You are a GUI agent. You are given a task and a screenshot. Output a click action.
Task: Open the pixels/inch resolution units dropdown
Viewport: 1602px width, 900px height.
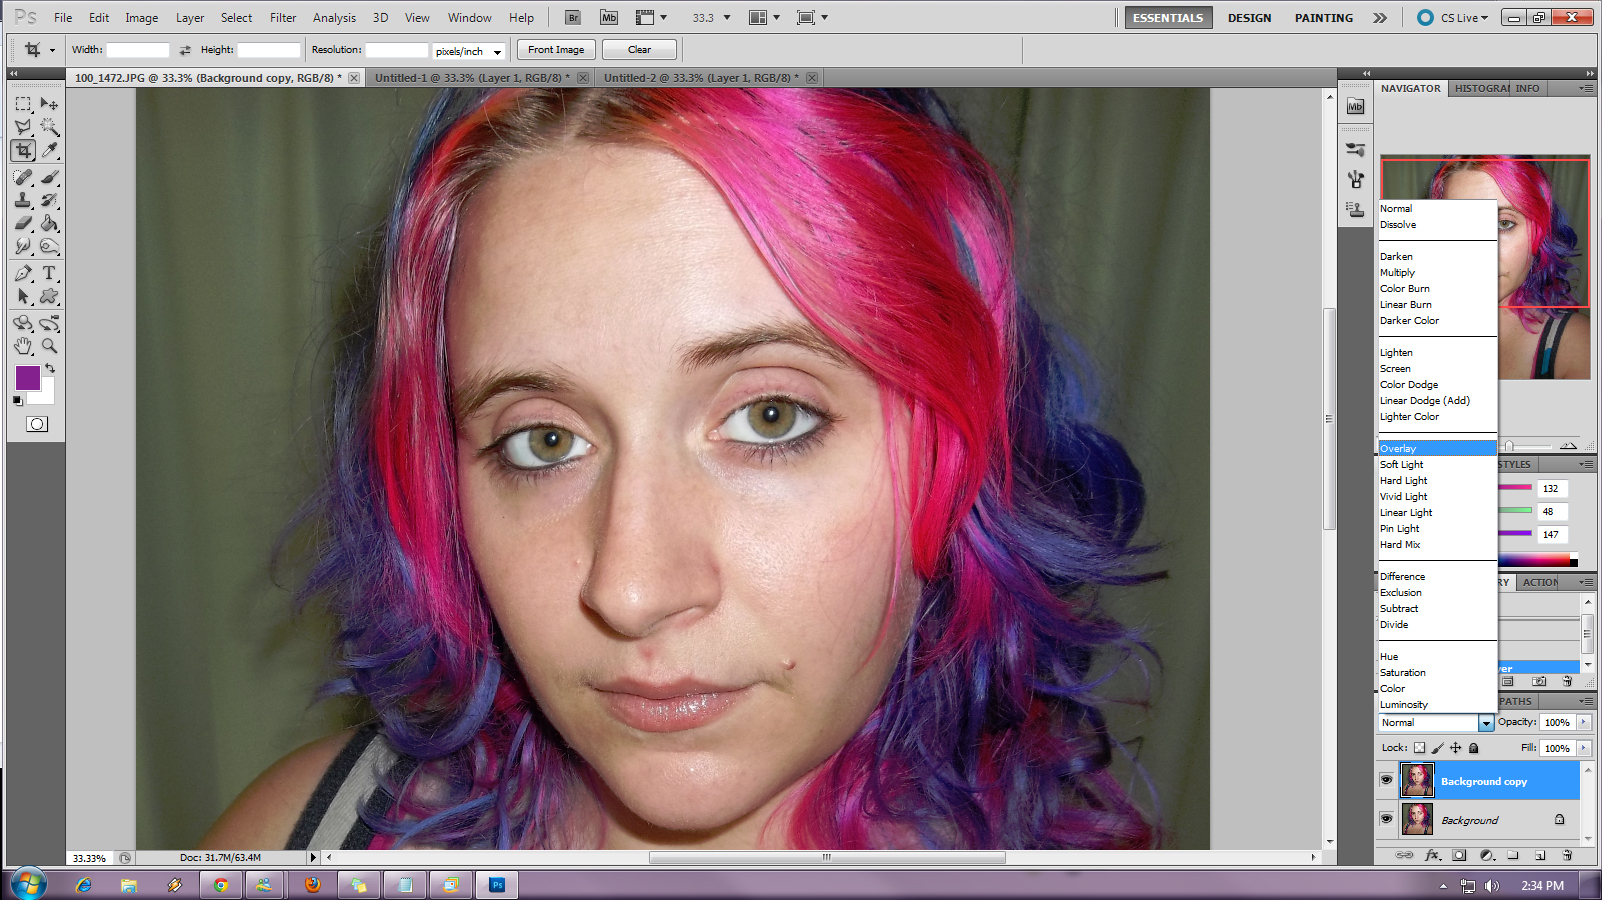point(497,51)
